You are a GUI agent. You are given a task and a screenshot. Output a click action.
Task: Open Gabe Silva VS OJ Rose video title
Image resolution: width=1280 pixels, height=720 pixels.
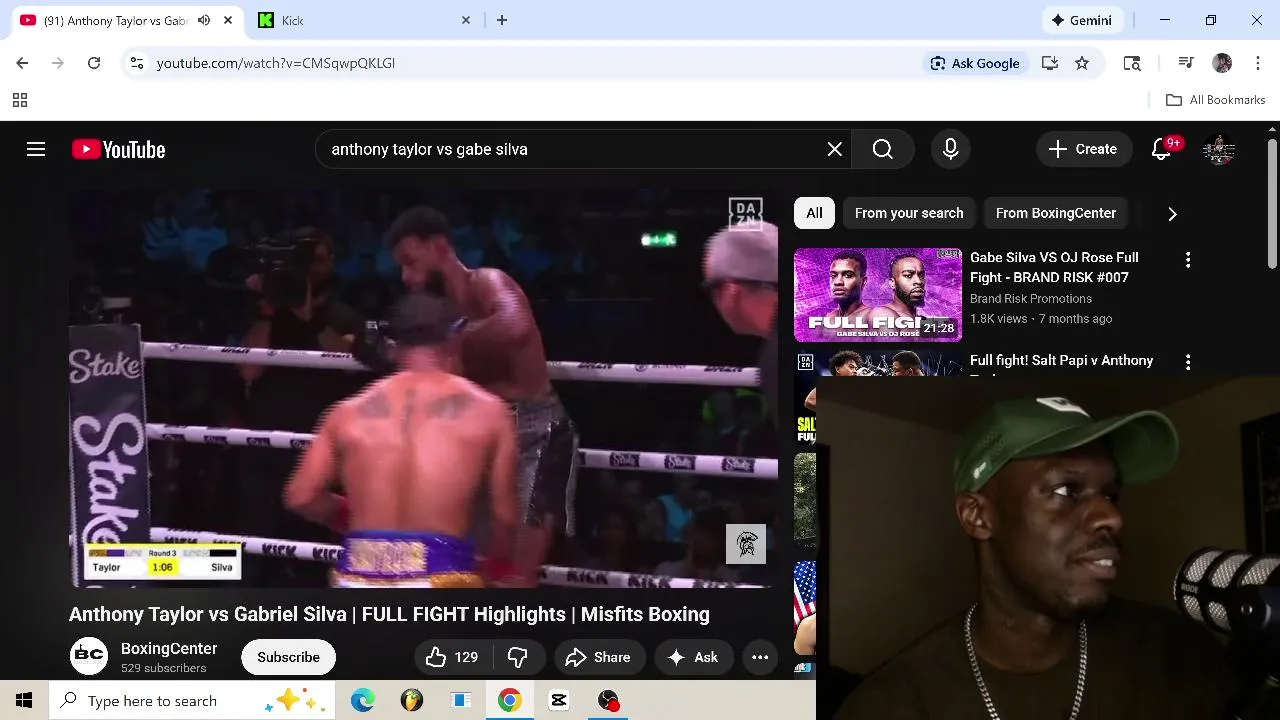1054,267
